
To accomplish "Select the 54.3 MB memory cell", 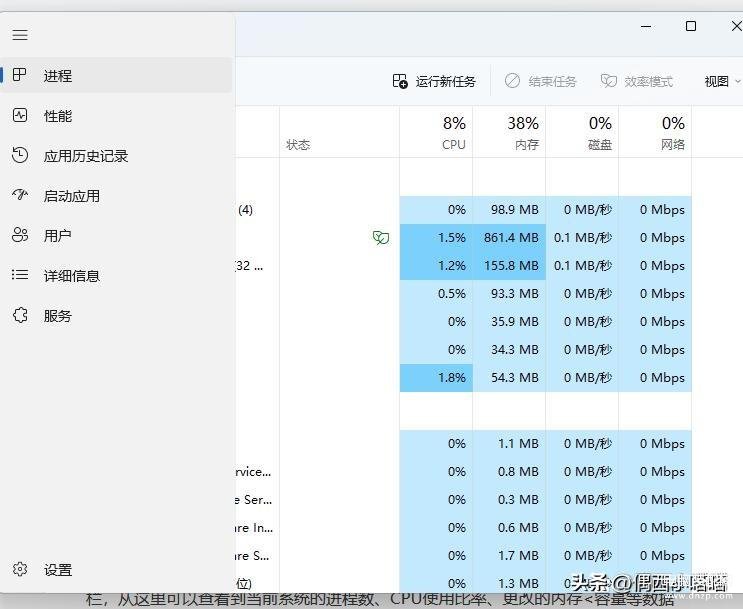I will [x=509, y=378].
